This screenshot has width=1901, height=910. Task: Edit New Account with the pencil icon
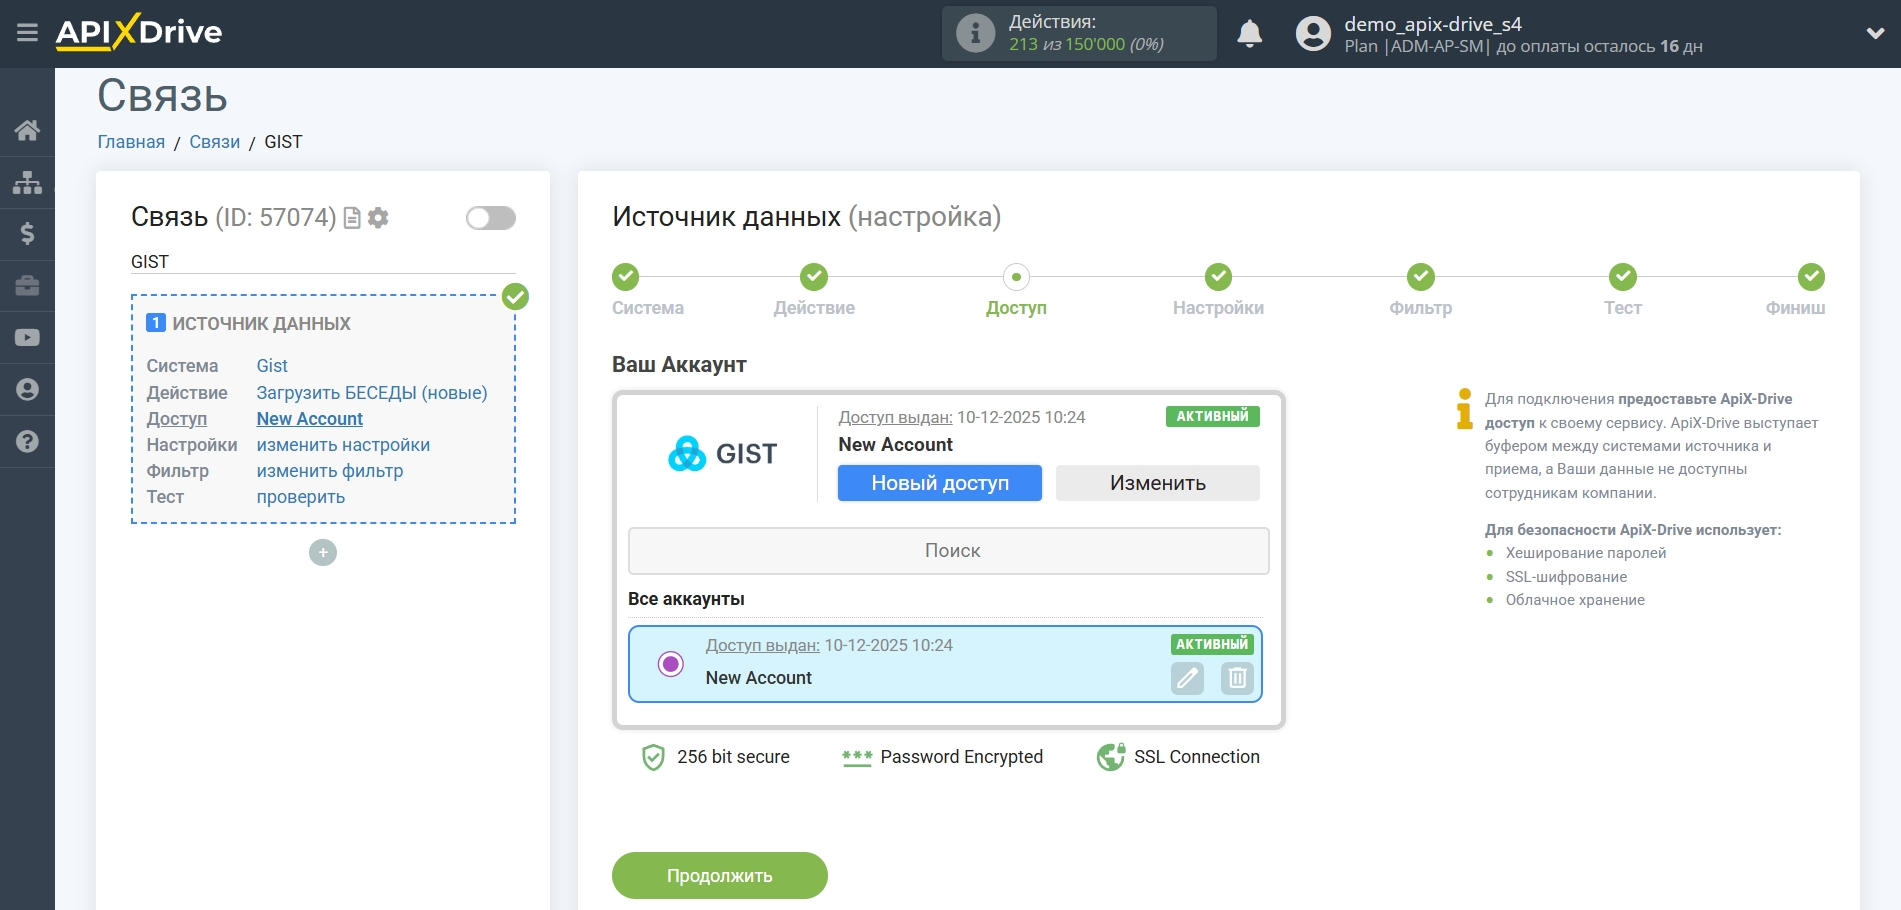point(1188,678)
